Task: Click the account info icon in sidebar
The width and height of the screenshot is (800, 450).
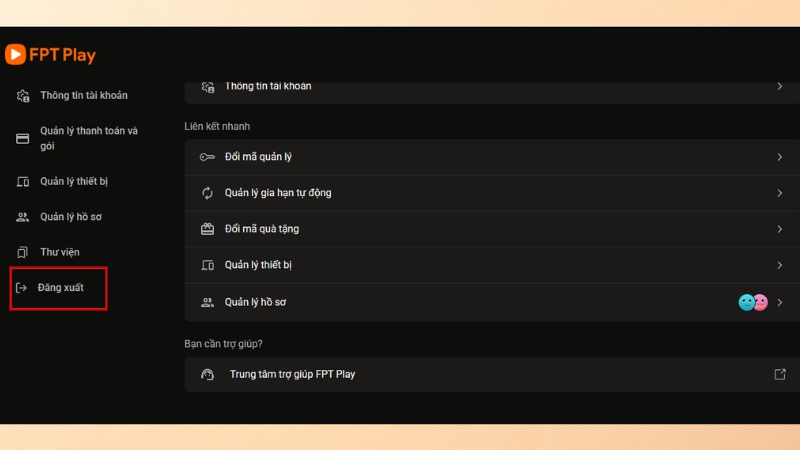Action: tap(22, 96)
